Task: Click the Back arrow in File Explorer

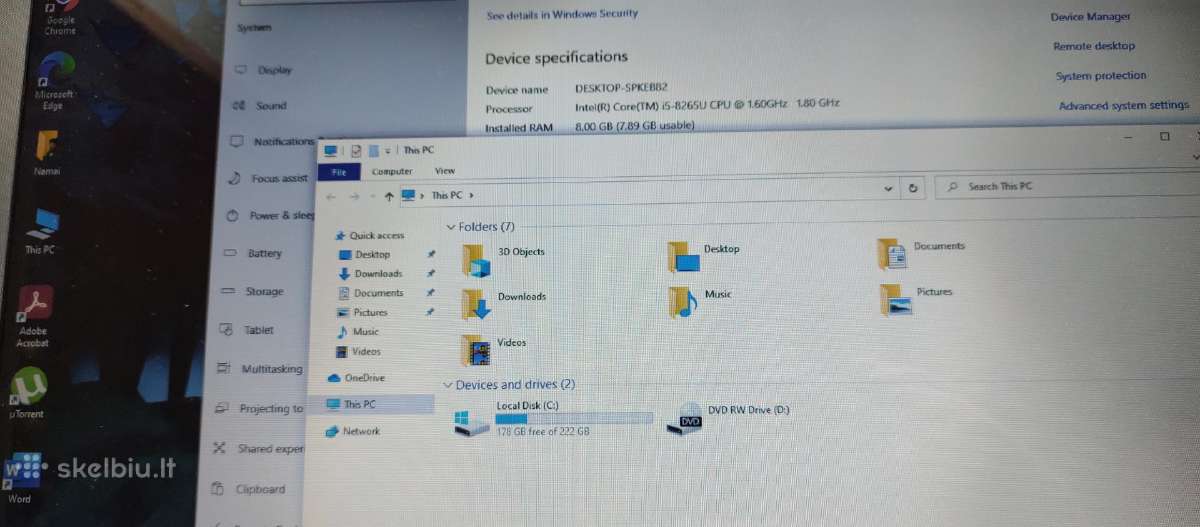Action: pos(332,197)
